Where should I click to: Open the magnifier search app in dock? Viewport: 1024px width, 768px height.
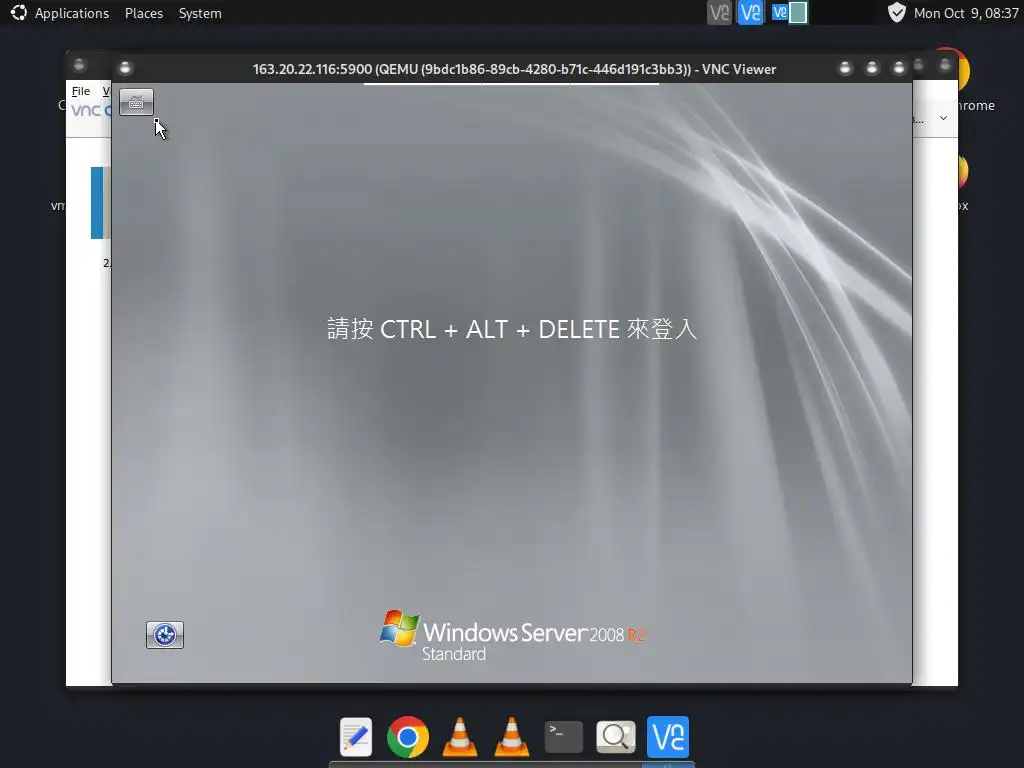[x=616, y=737]
